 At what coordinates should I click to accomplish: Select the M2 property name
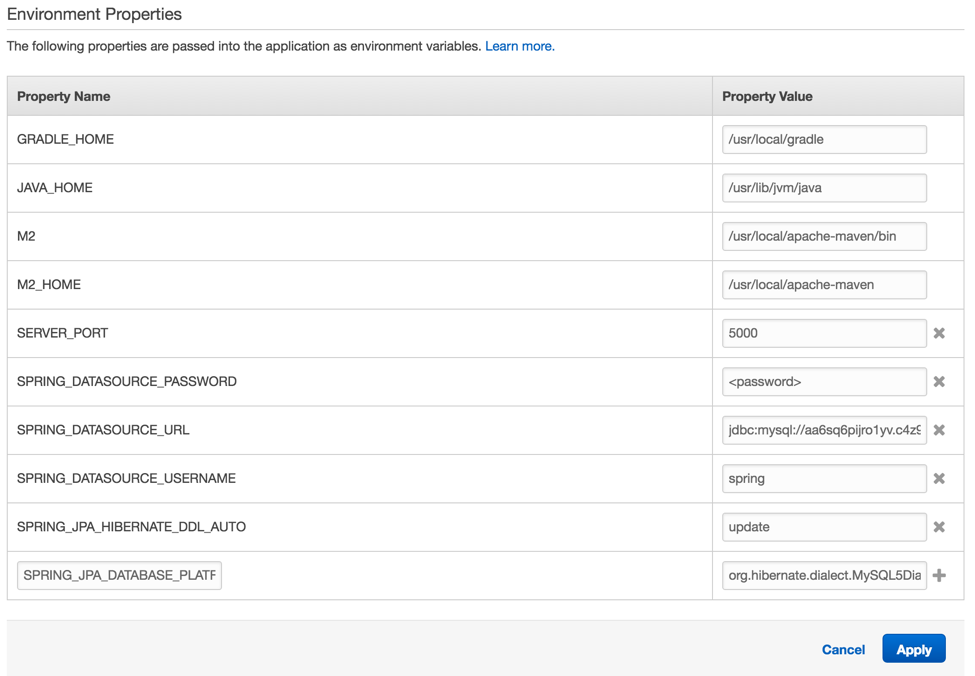point(26,236)
